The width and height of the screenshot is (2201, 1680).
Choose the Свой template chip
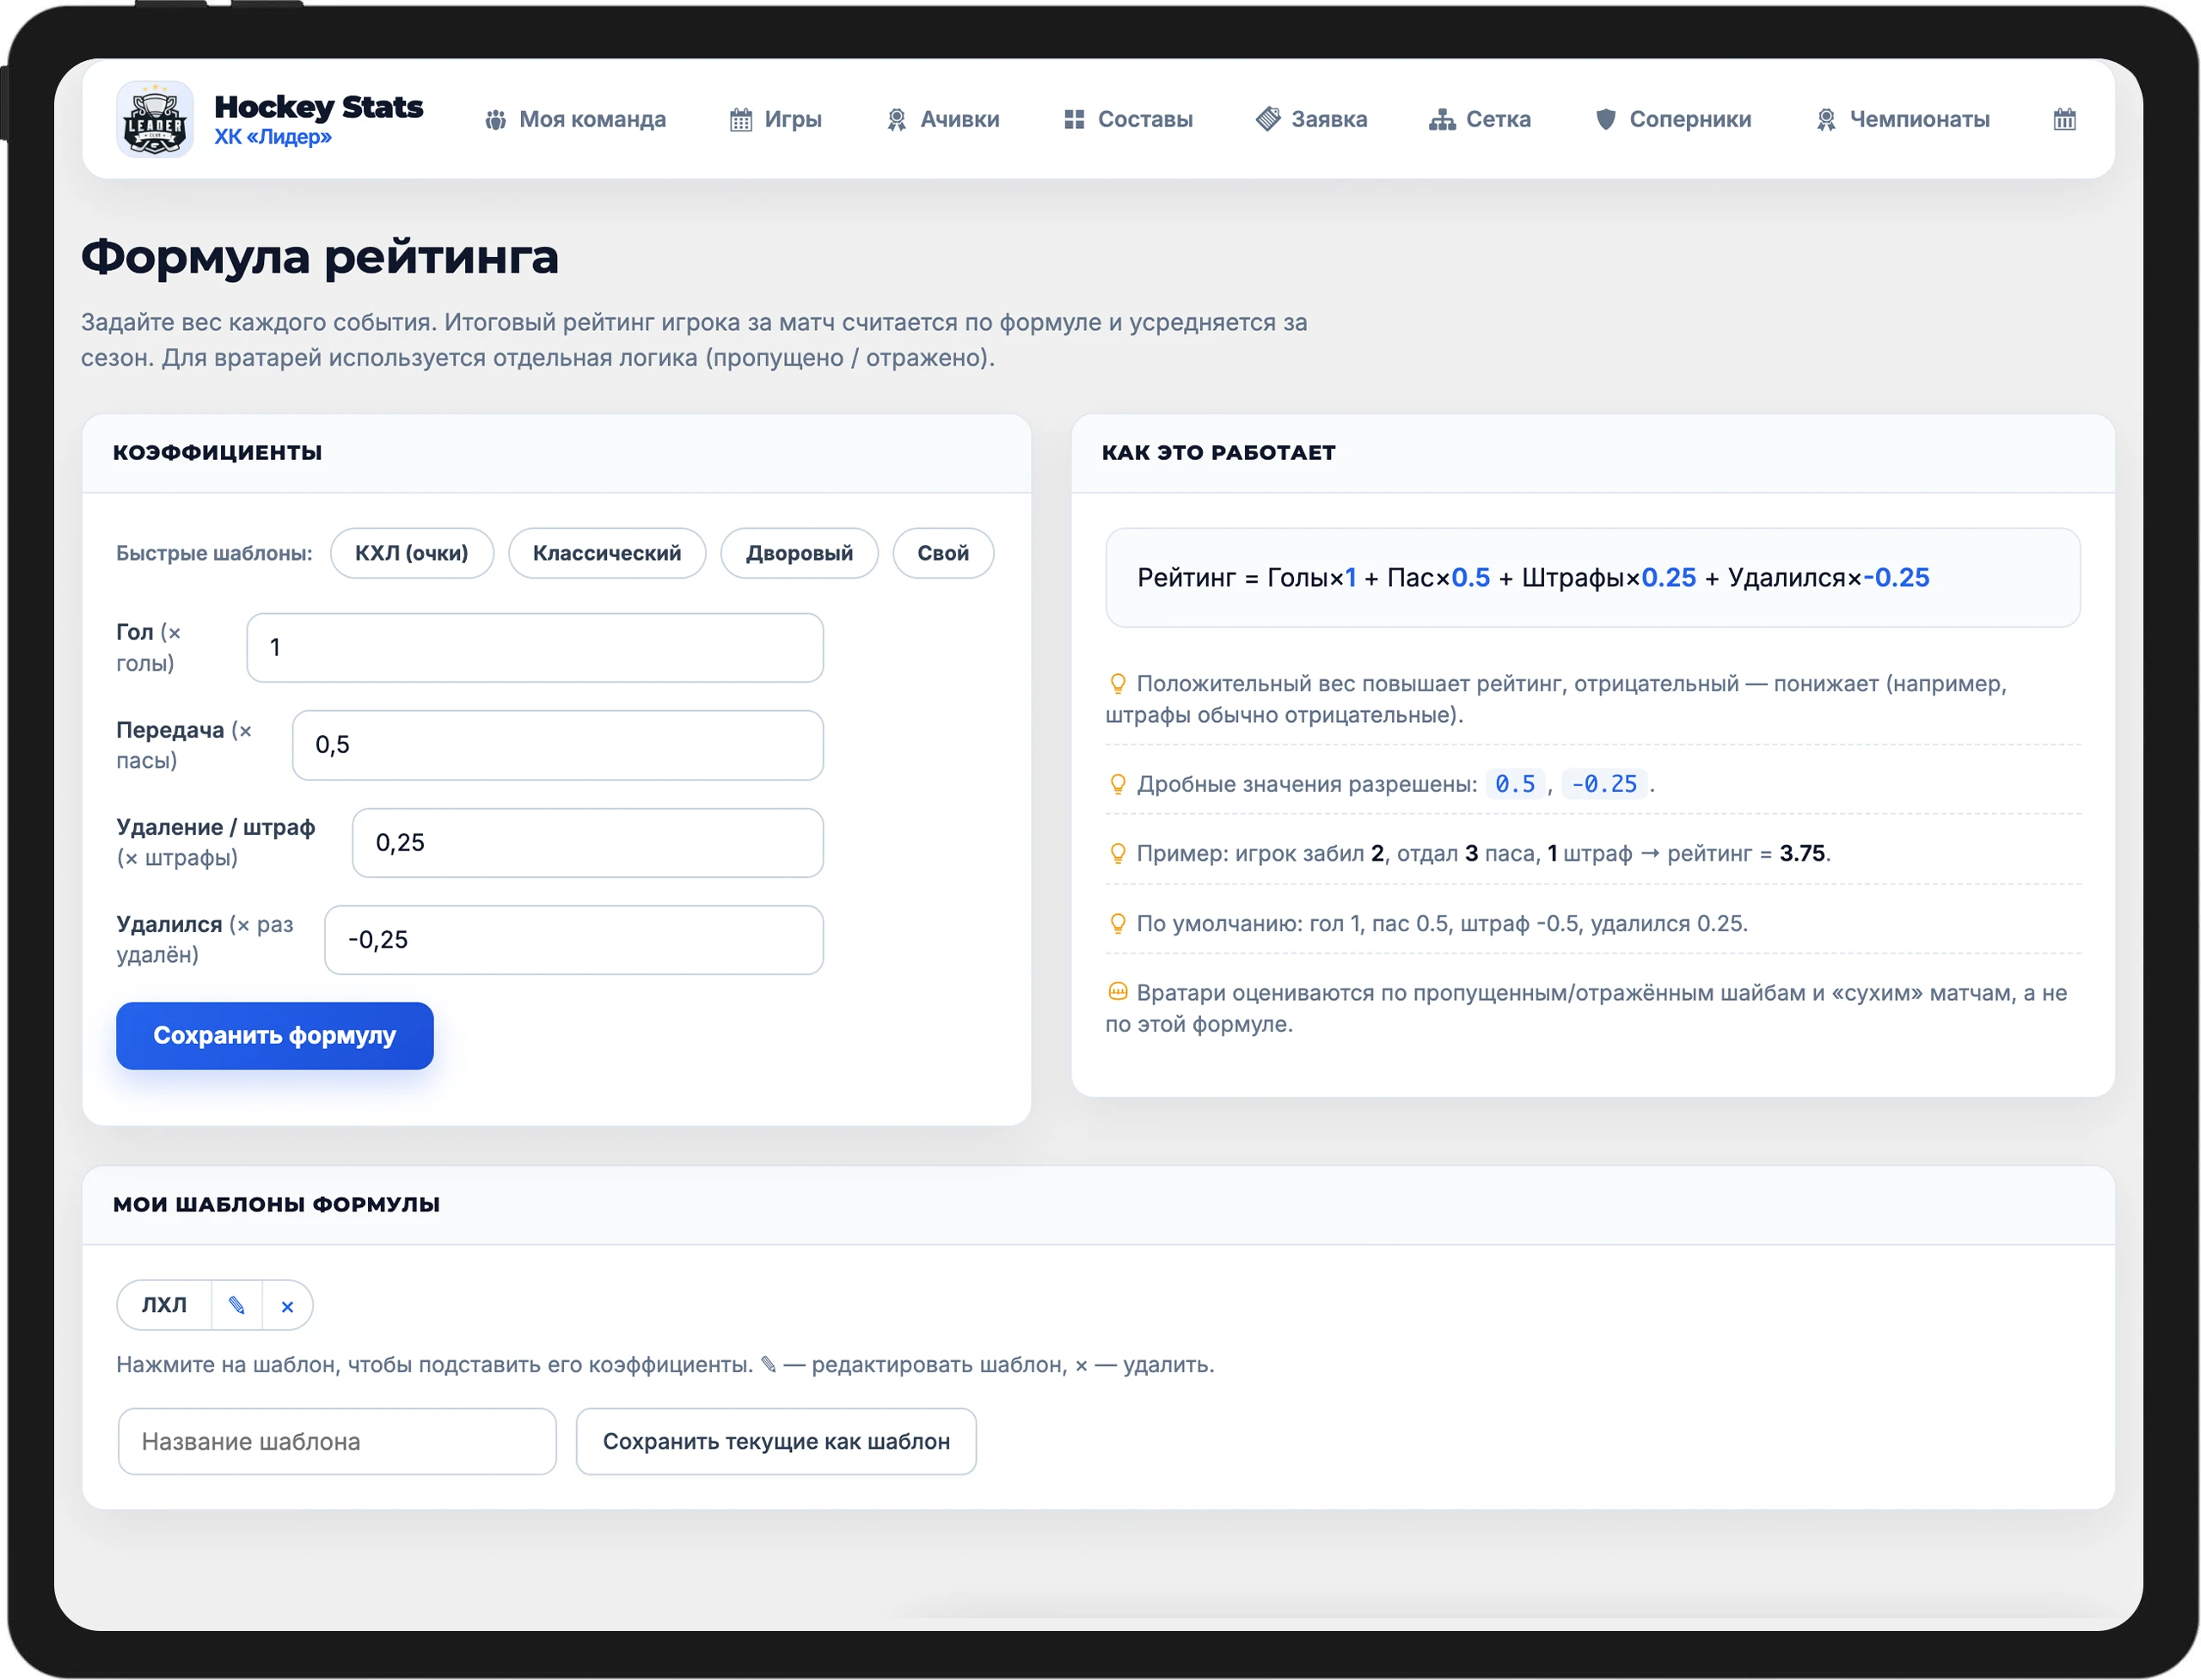pos(943,553)
